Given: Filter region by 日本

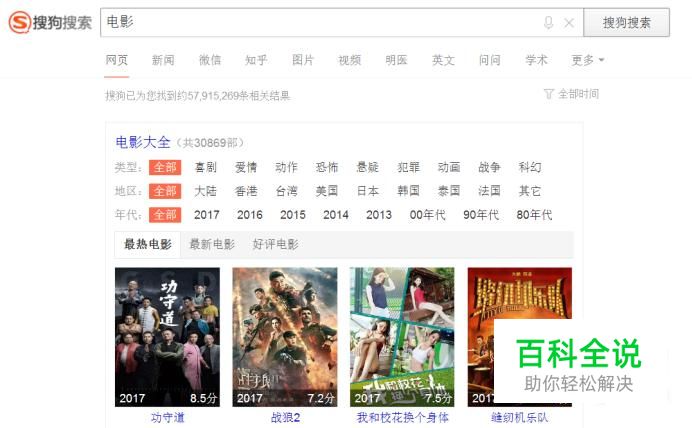Looking at the screenshot, I should (x=368, y=191).
